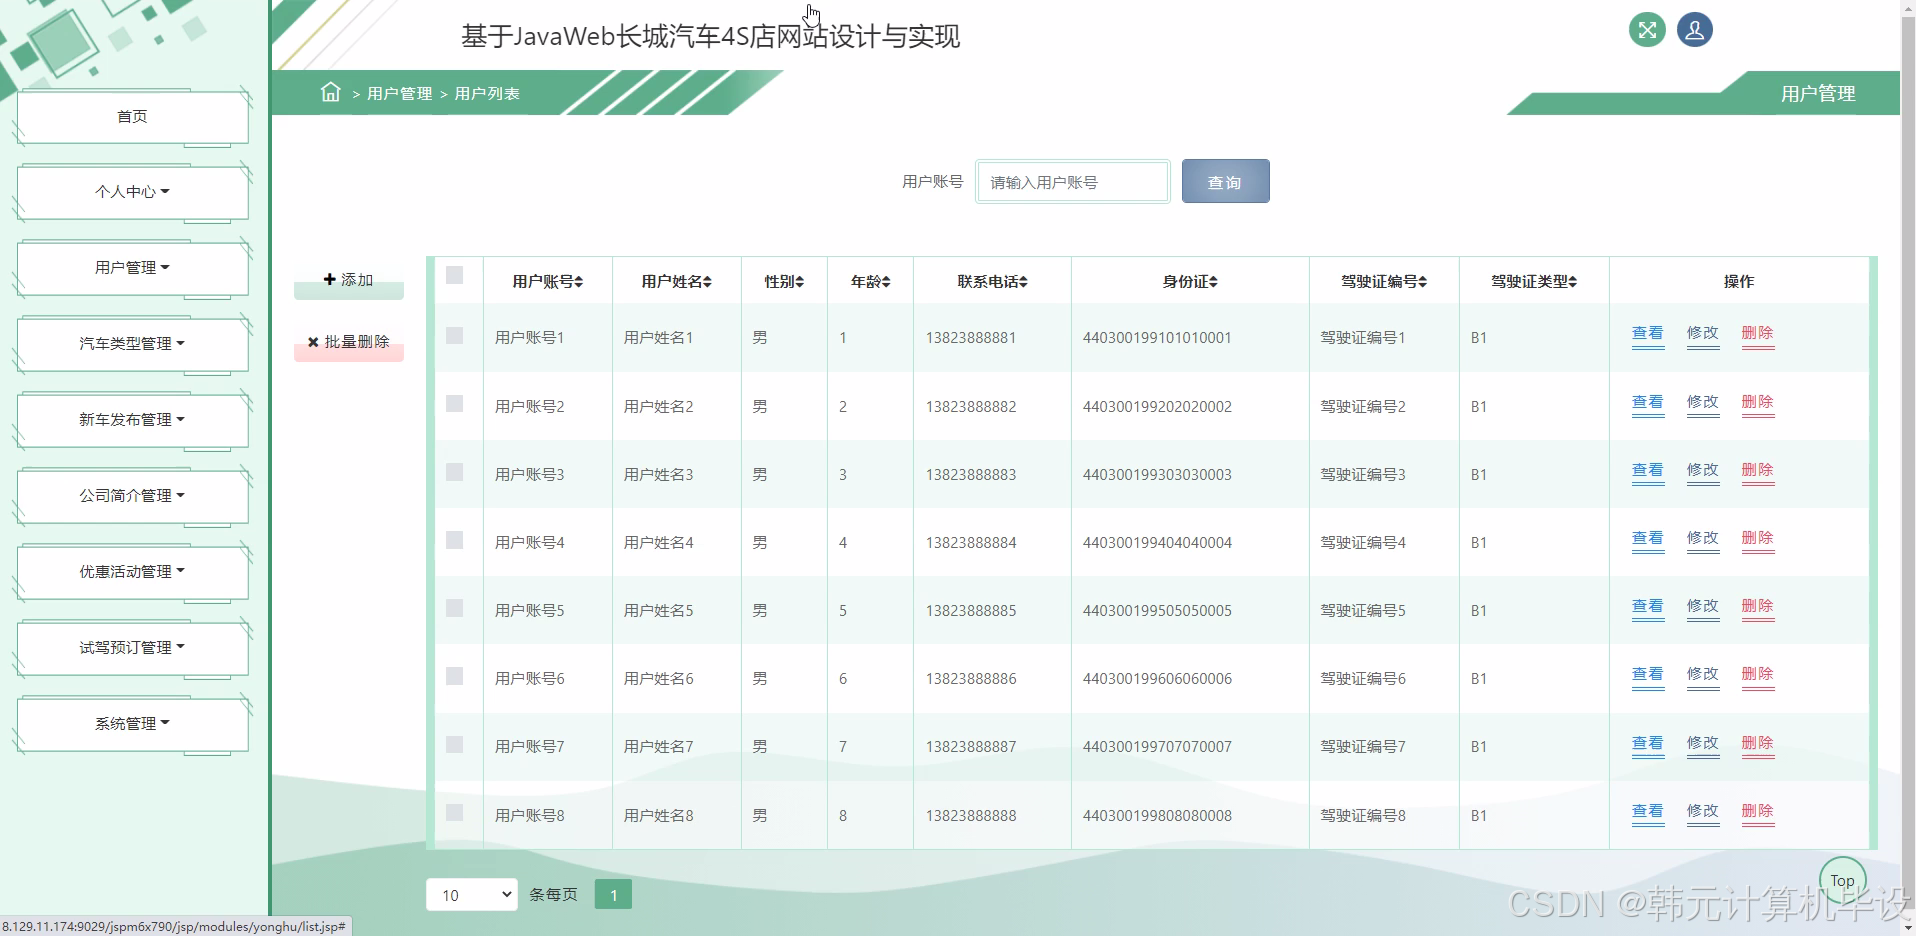Click the 用户管理 page title banner
This screenshot has width=1916, height=936.
1817,94
